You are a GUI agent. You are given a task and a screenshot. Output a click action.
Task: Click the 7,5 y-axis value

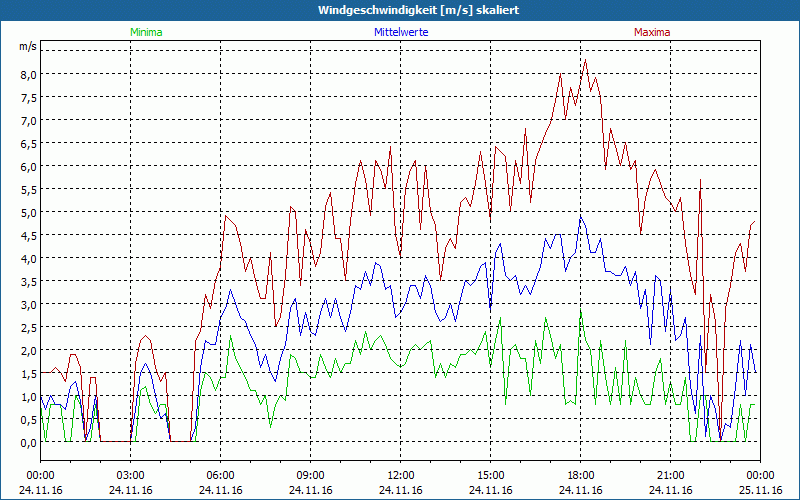click(29, 97)
